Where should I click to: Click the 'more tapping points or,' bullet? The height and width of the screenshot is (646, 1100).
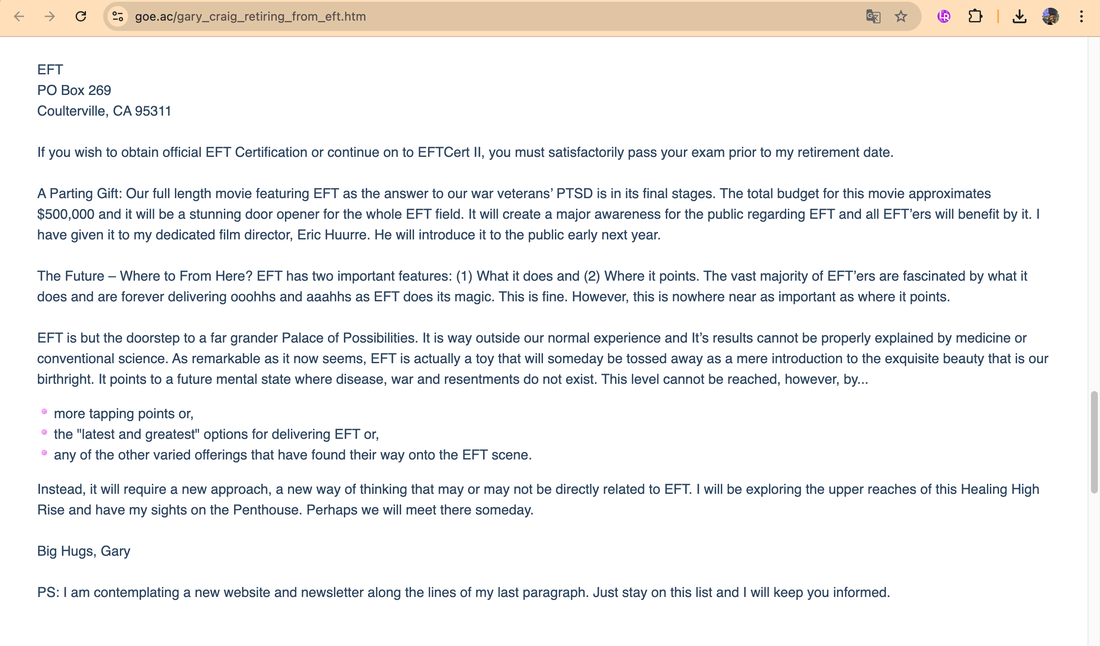click(x=123, y=414)
